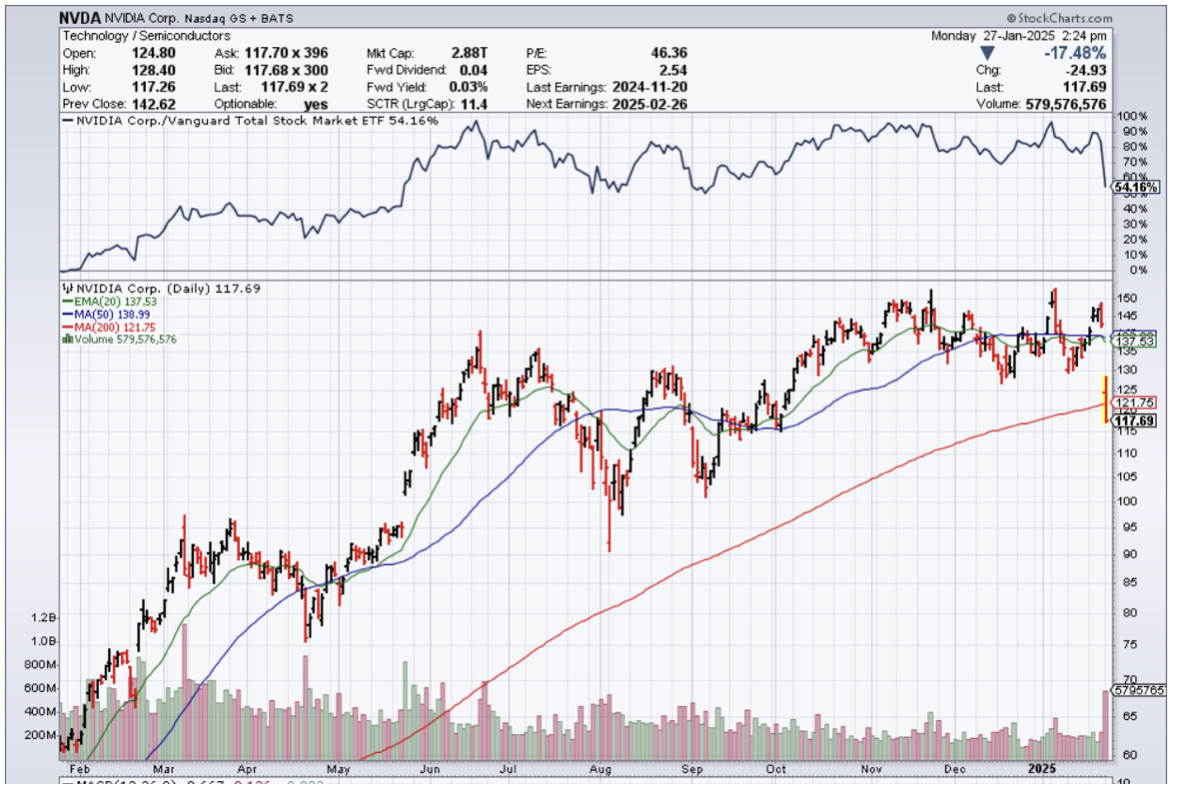Click the Nov label on time axis
Image resolution: width=1178 pixels, height=790 pixels.
coord(871,769)
